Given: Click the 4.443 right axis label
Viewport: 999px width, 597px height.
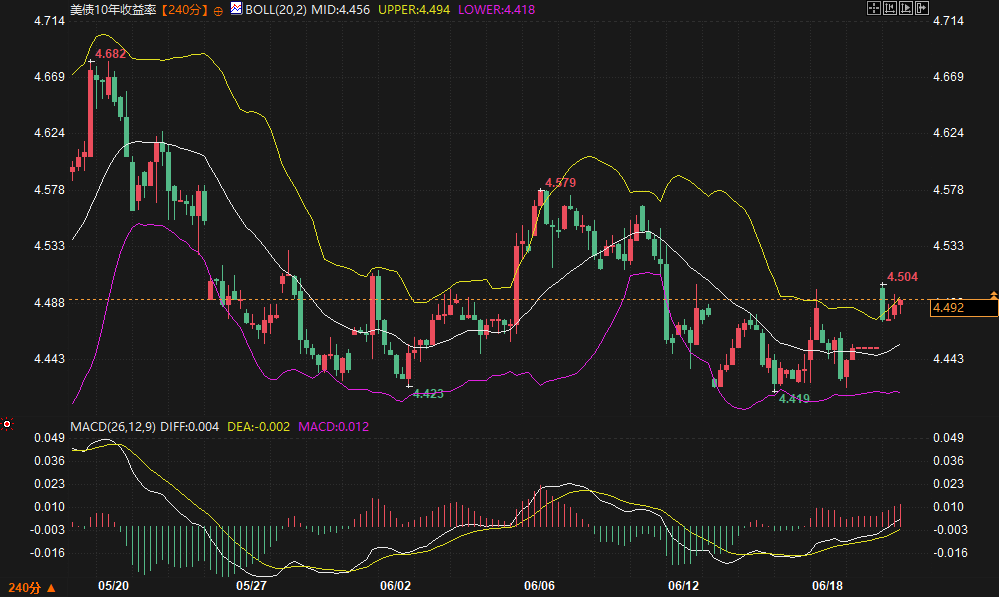Looking at the screenshot, I should [x=949, y=359].
